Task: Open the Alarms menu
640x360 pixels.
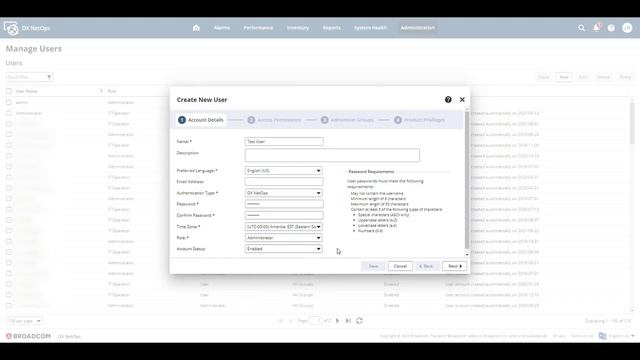Action: coord(222,28)
